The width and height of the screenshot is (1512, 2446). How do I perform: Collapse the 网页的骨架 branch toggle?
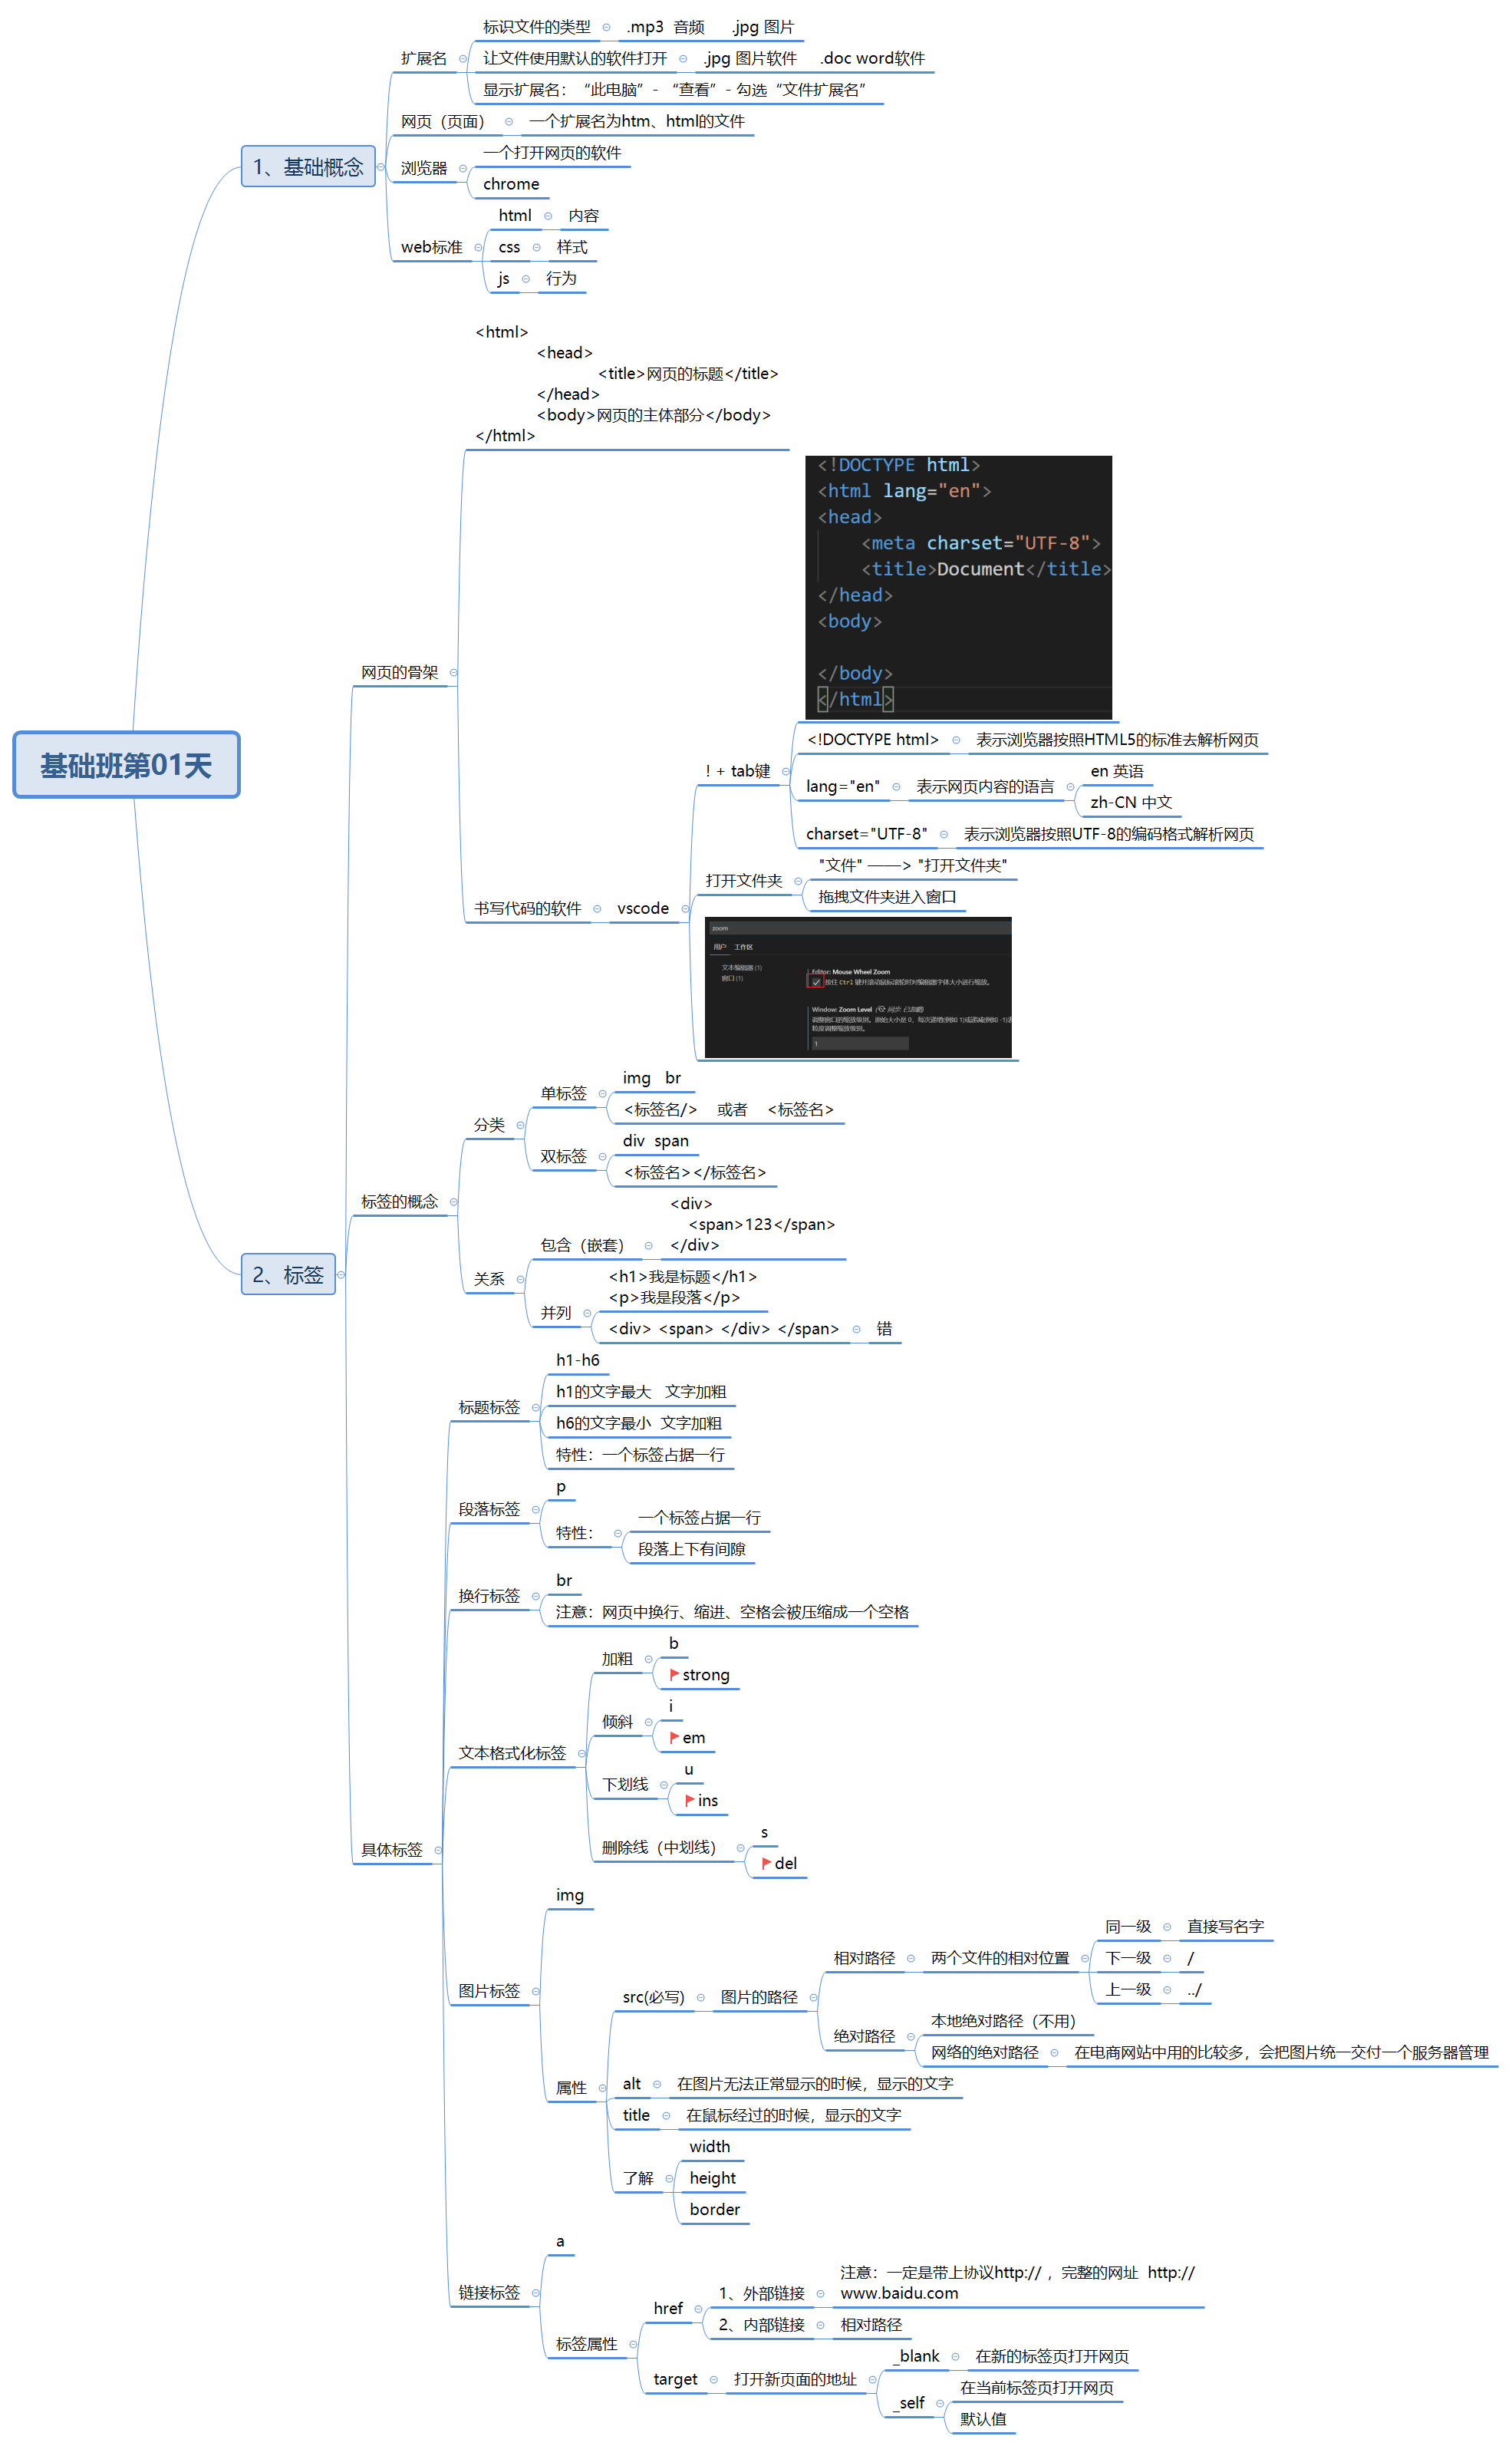tap(453, 672)
